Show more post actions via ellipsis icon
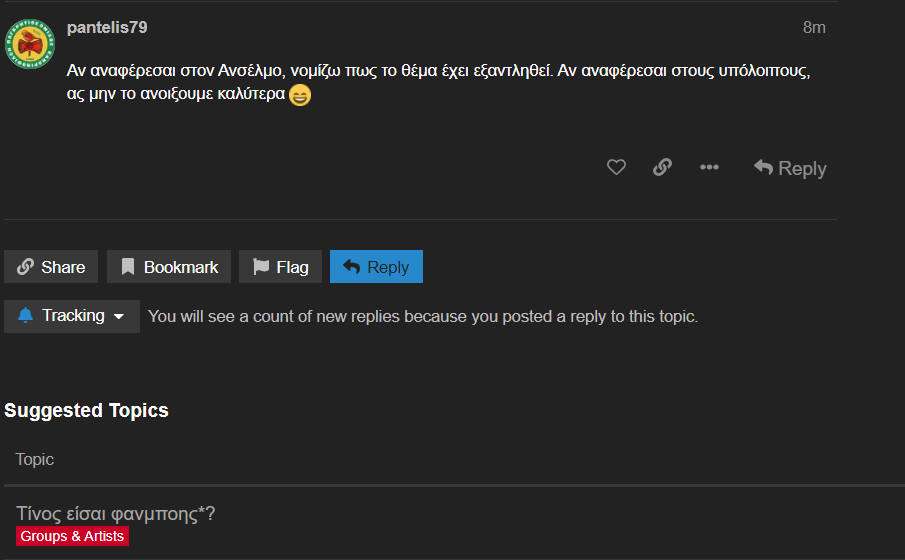Image resolution: width=905 pixels, height=560 pixels. [x=709, y=168]
